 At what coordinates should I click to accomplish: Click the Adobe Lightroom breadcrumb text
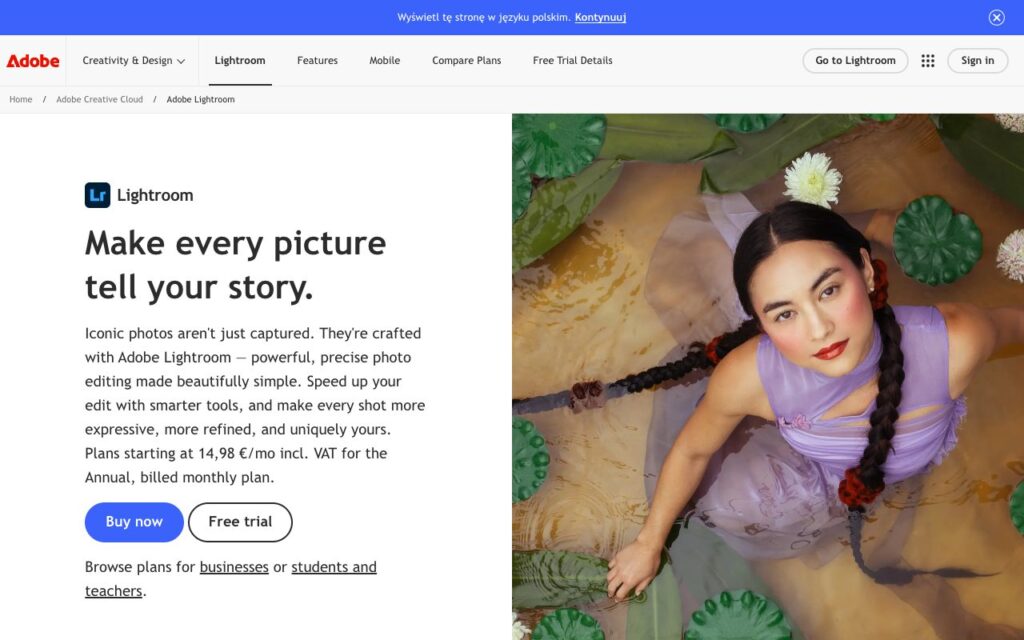click(x=200, y=99)
